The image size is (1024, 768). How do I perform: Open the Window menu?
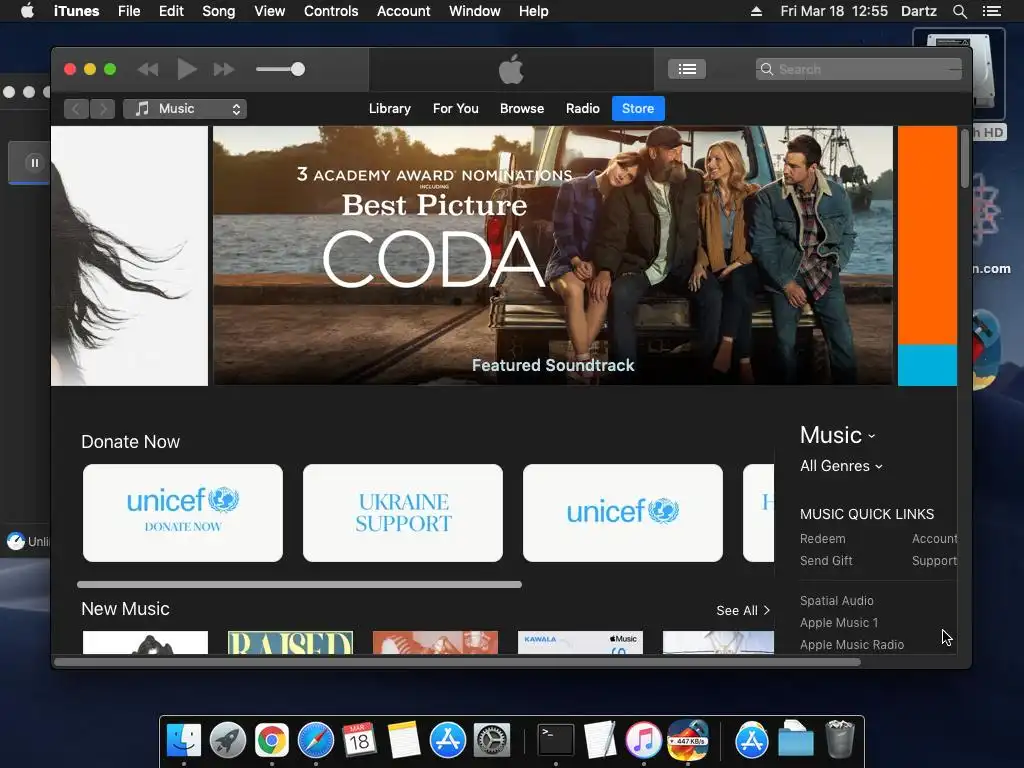[x=475, y=11]
